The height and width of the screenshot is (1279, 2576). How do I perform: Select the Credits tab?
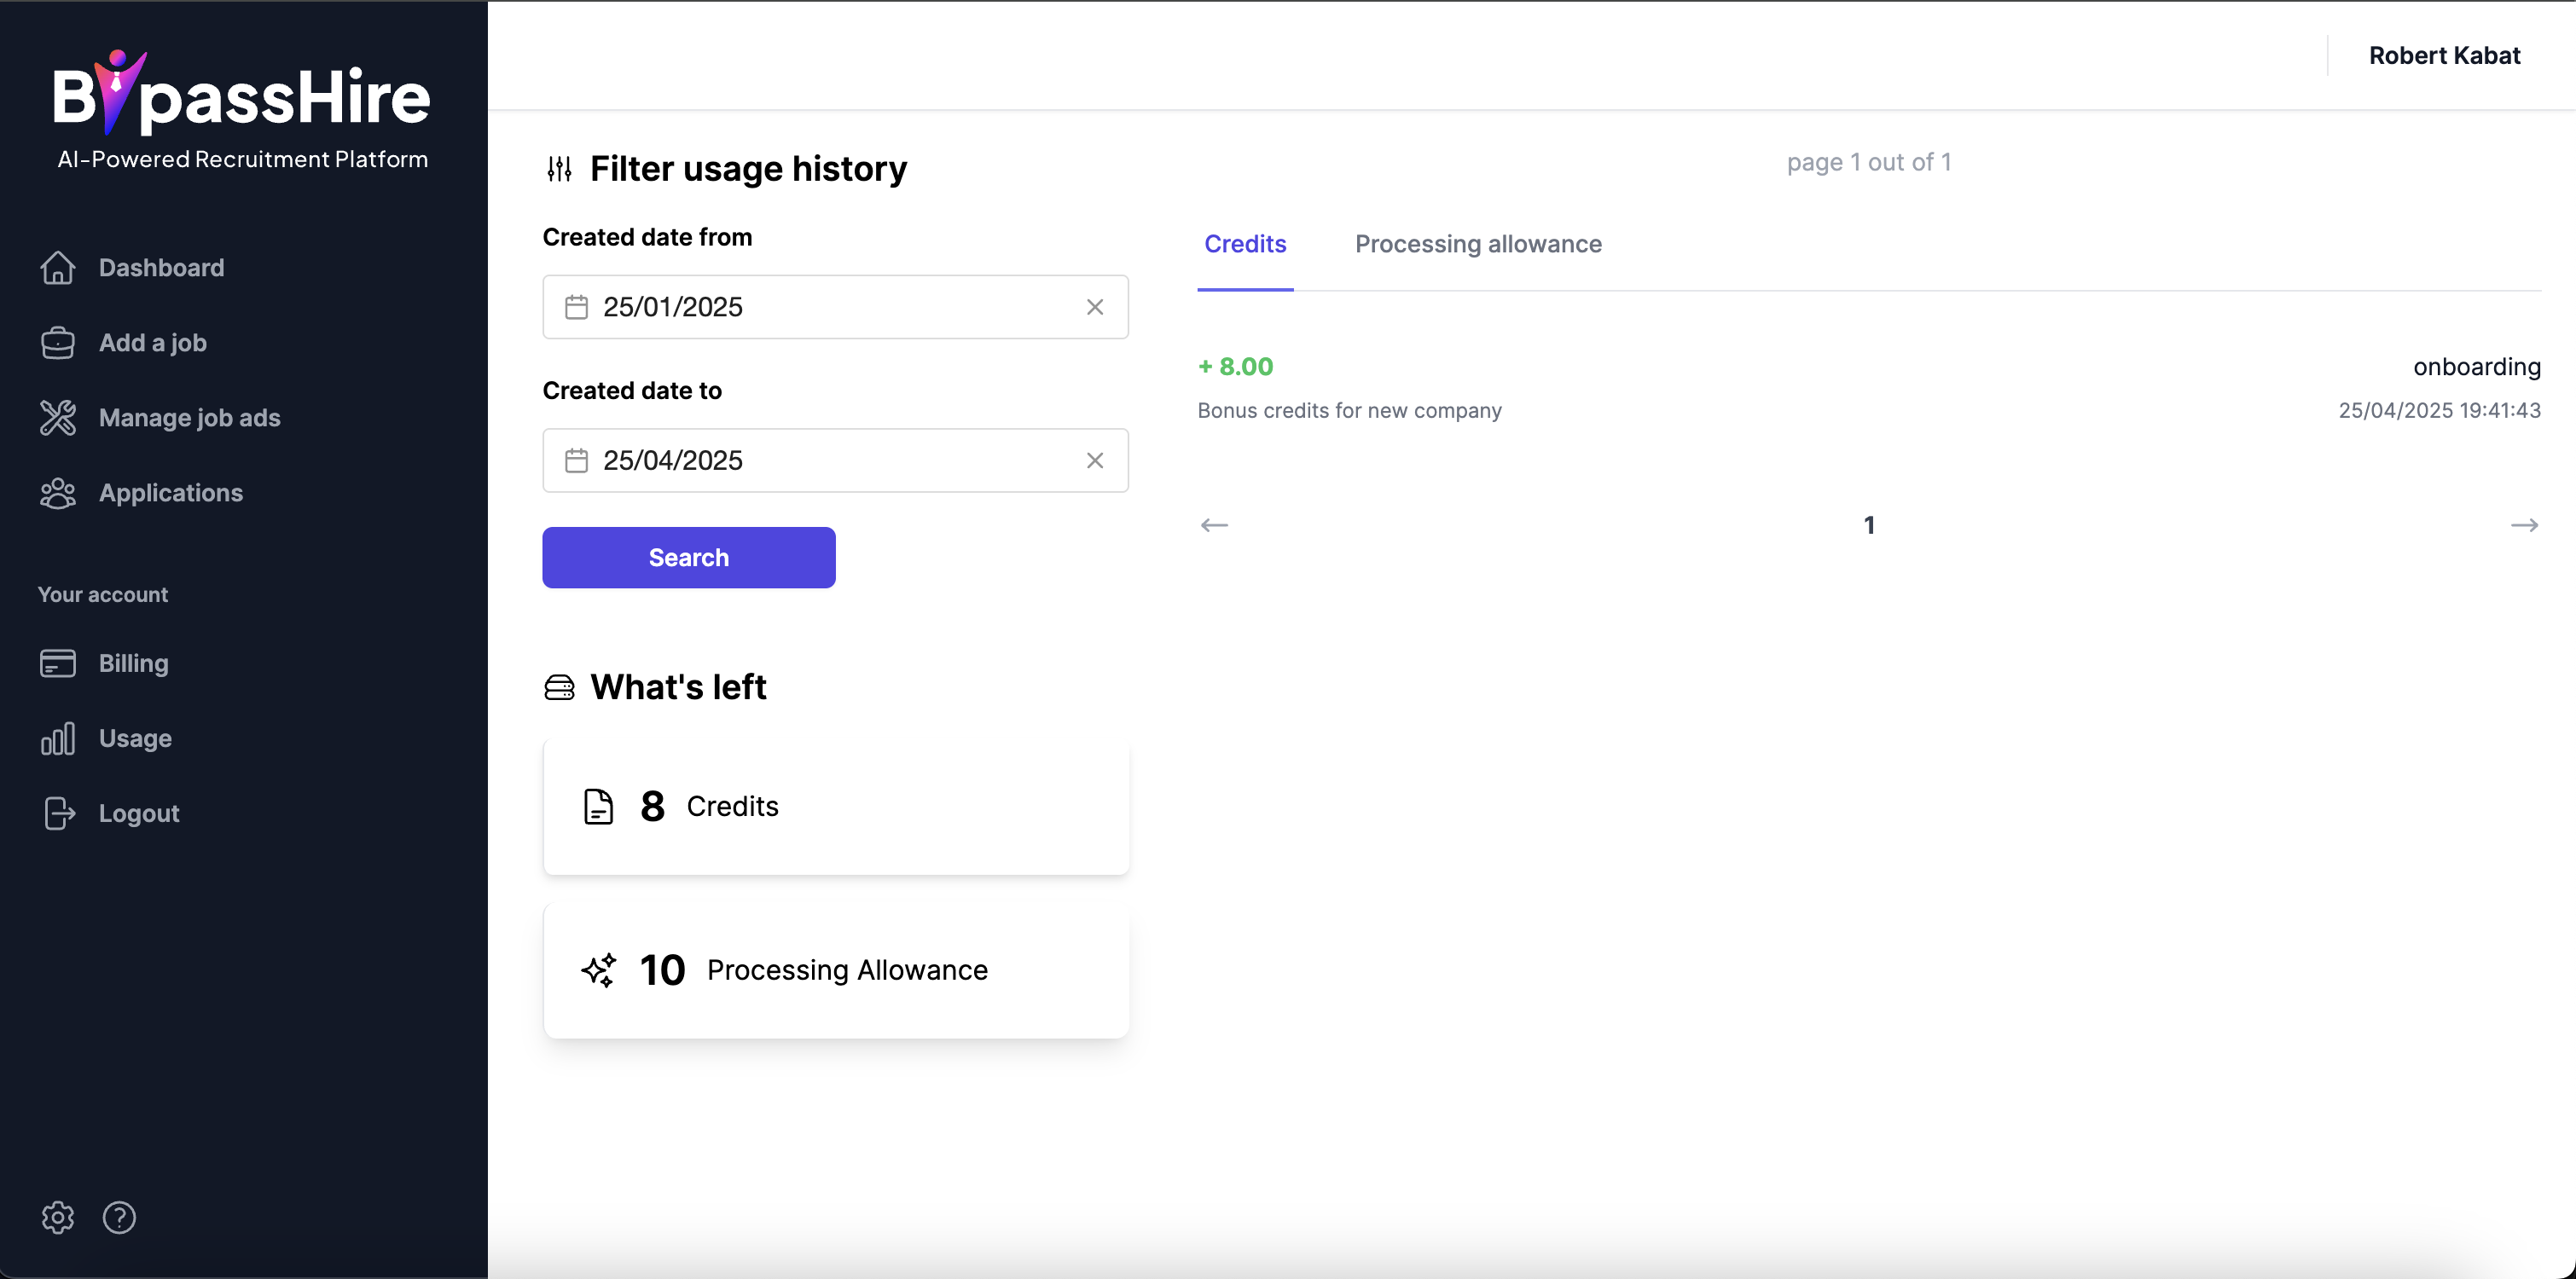pyautogui.click(x=1244, y=244)
